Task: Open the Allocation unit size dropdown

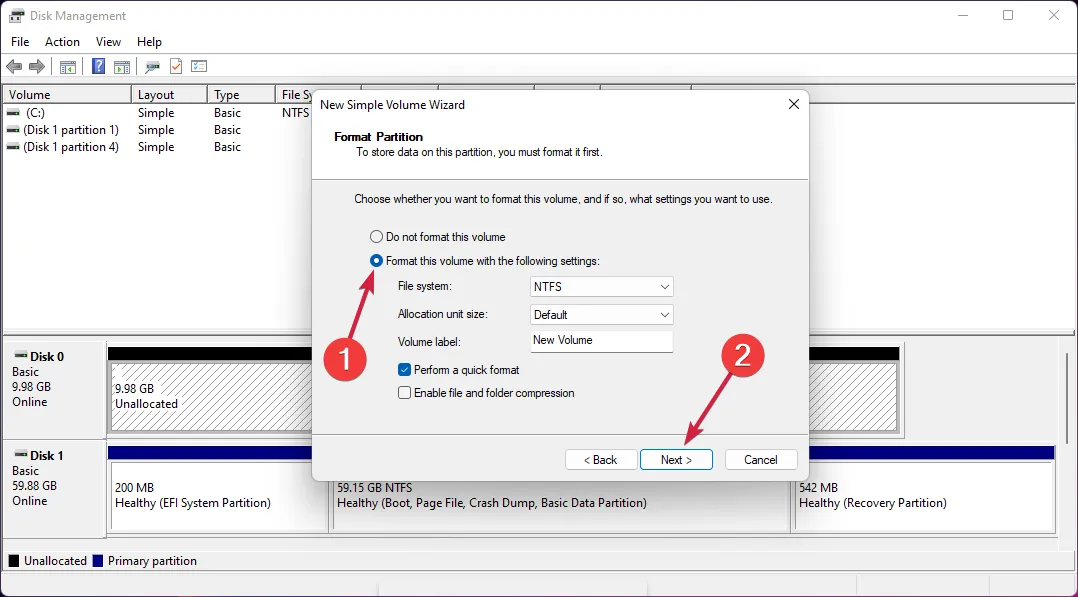Action: coord(602,315)
